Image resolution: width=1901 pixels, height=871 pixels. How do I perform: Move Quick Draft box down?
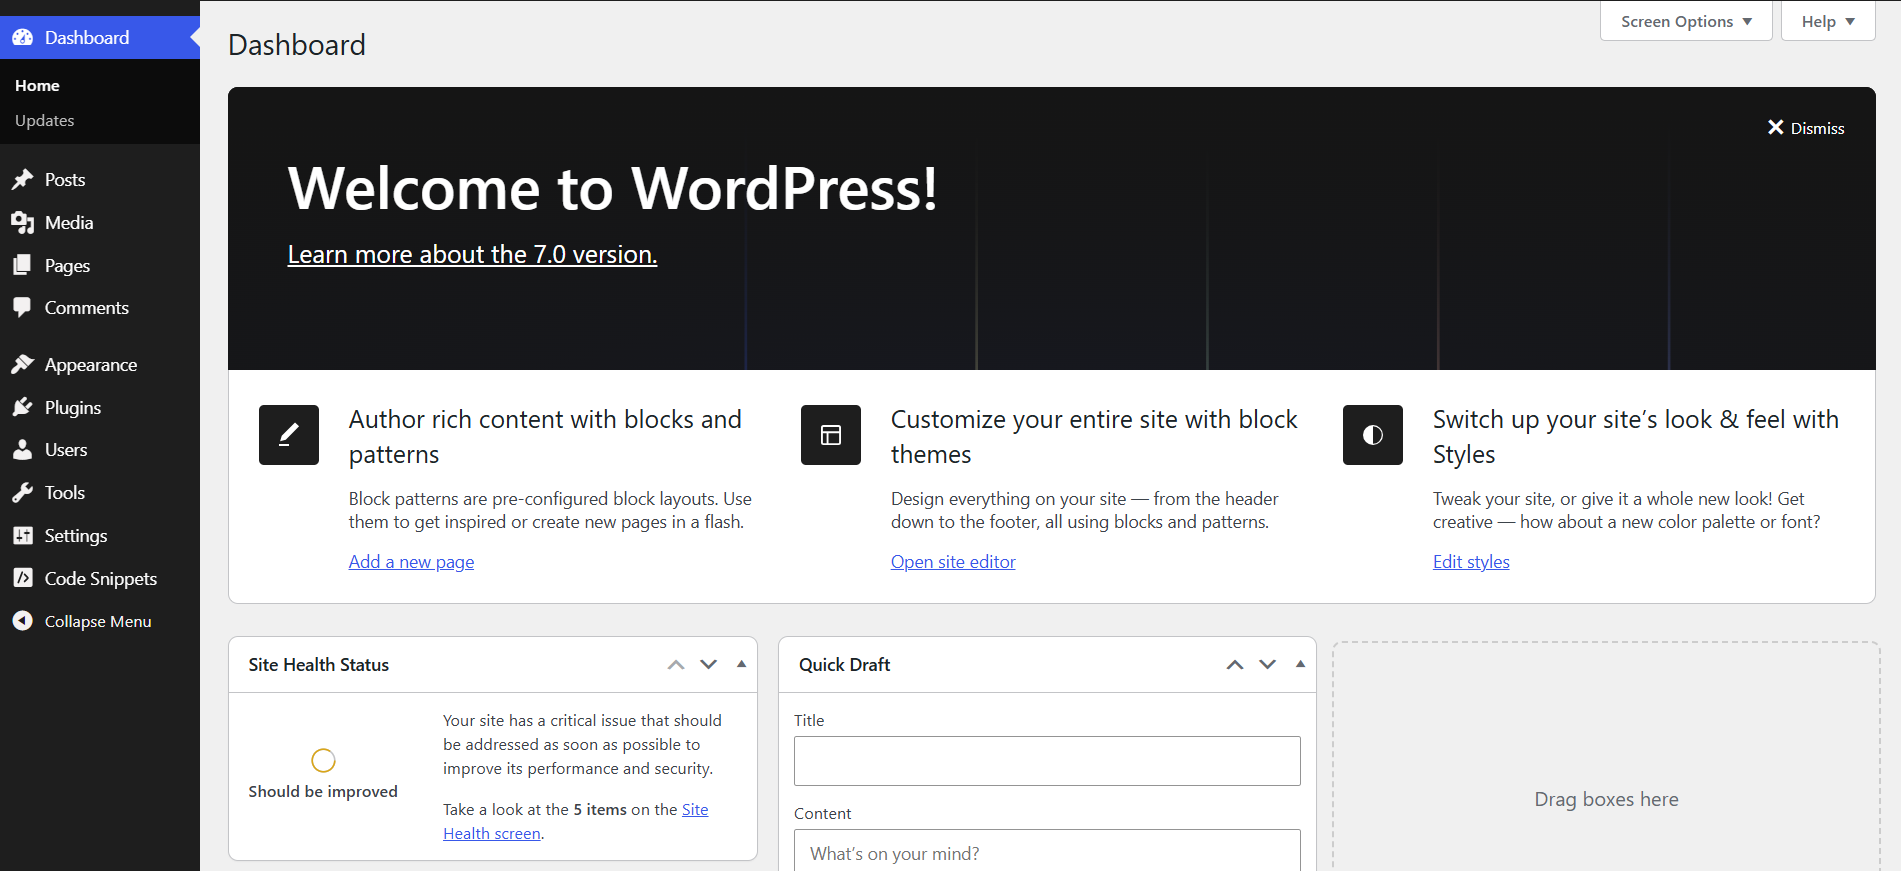coord(1268,665)
